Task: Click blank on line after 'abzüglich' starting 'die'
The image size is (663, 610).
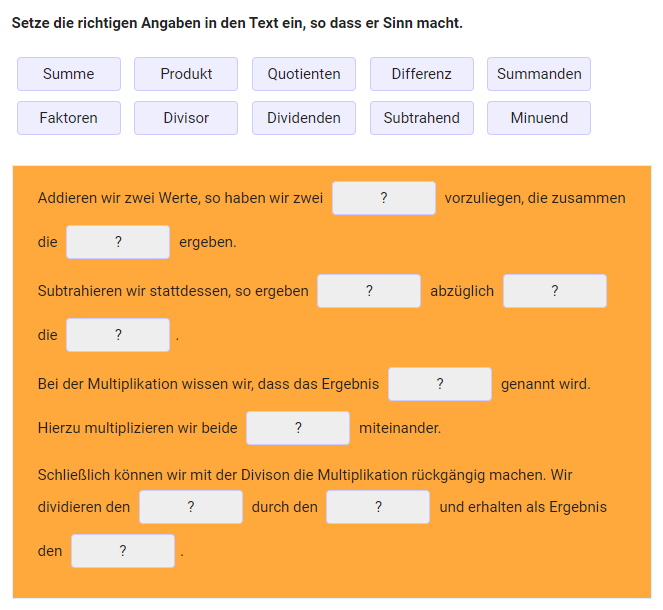Action: (118, 335)
